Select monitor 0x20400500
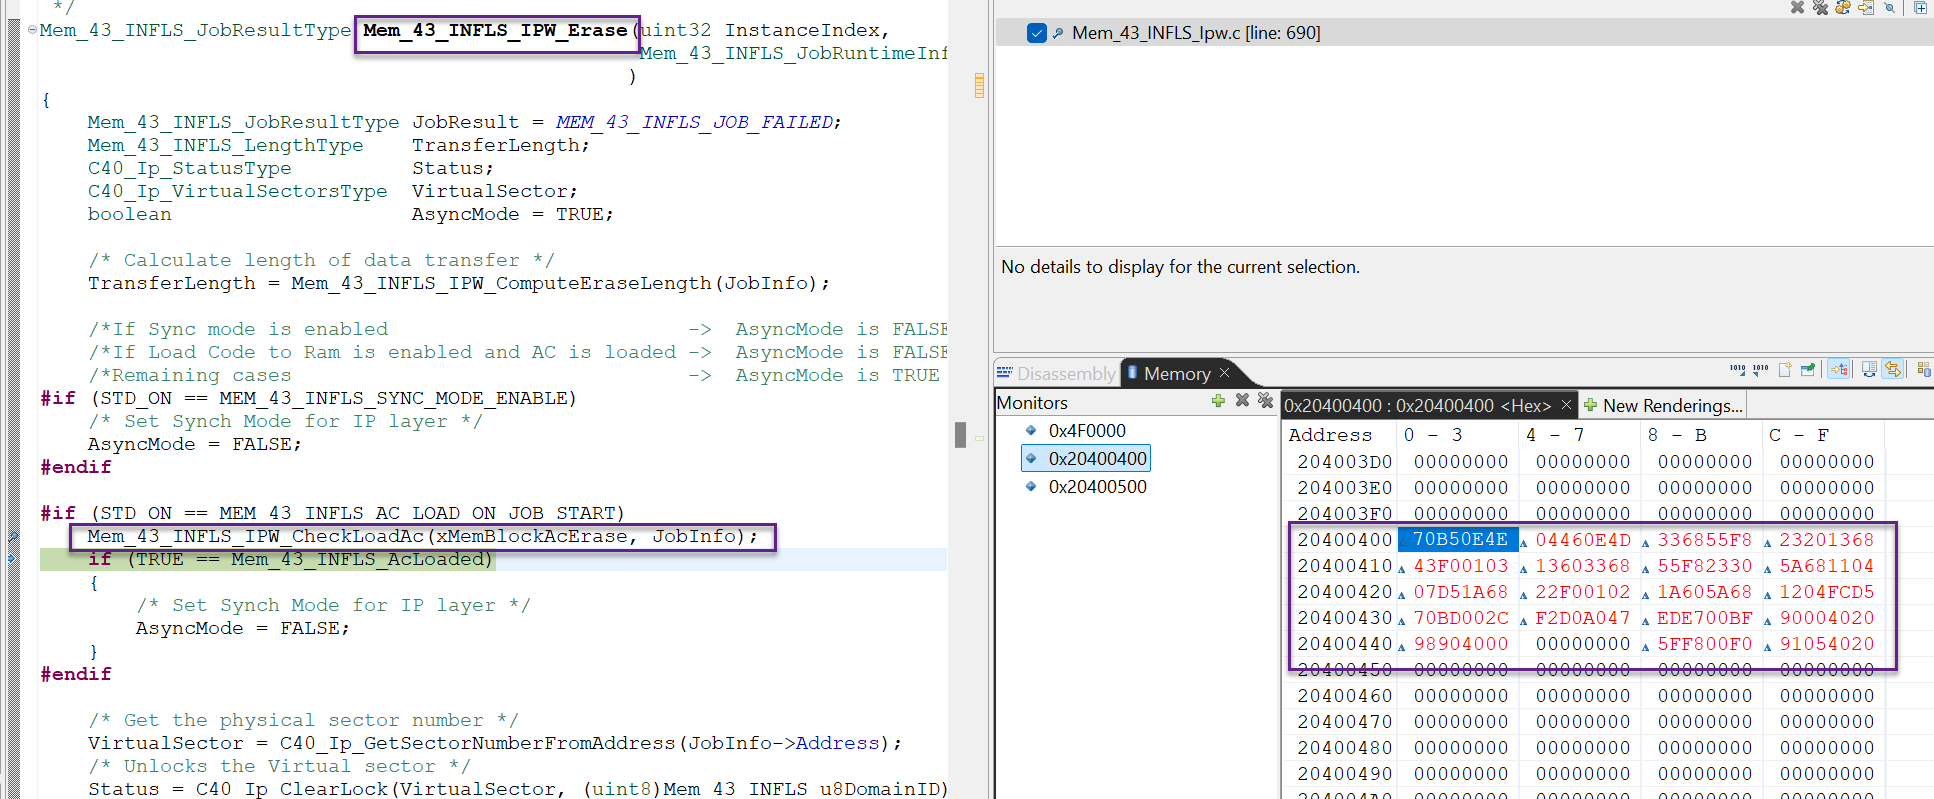Screen dimensions: 1934x799 [x=1097, y=487]
